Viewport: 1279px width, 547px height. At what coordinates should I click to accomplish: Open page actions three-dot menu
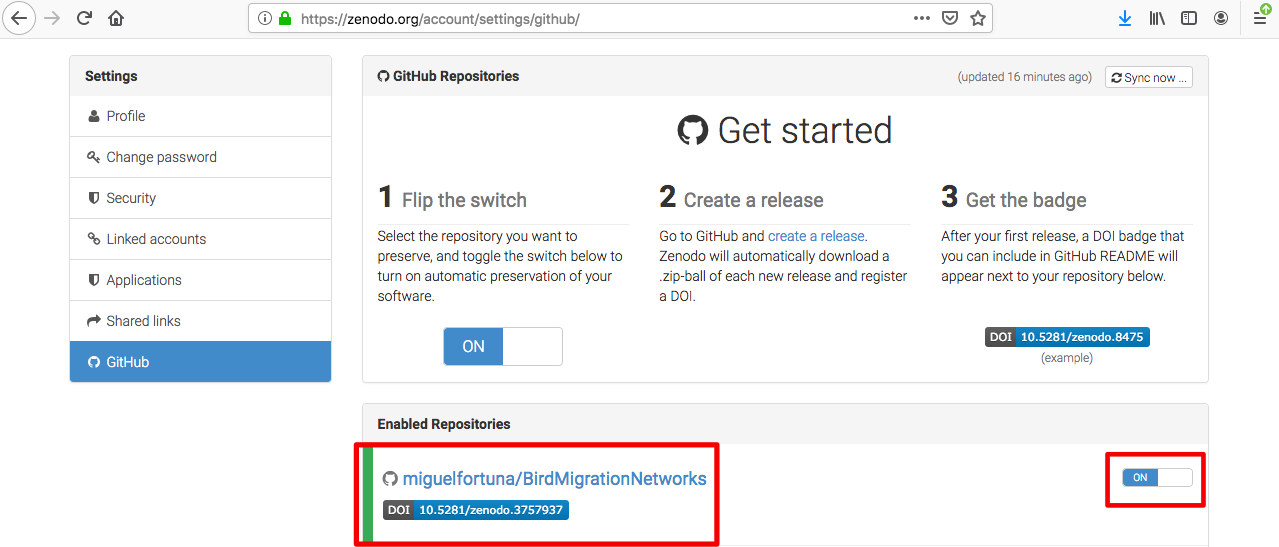922,18
